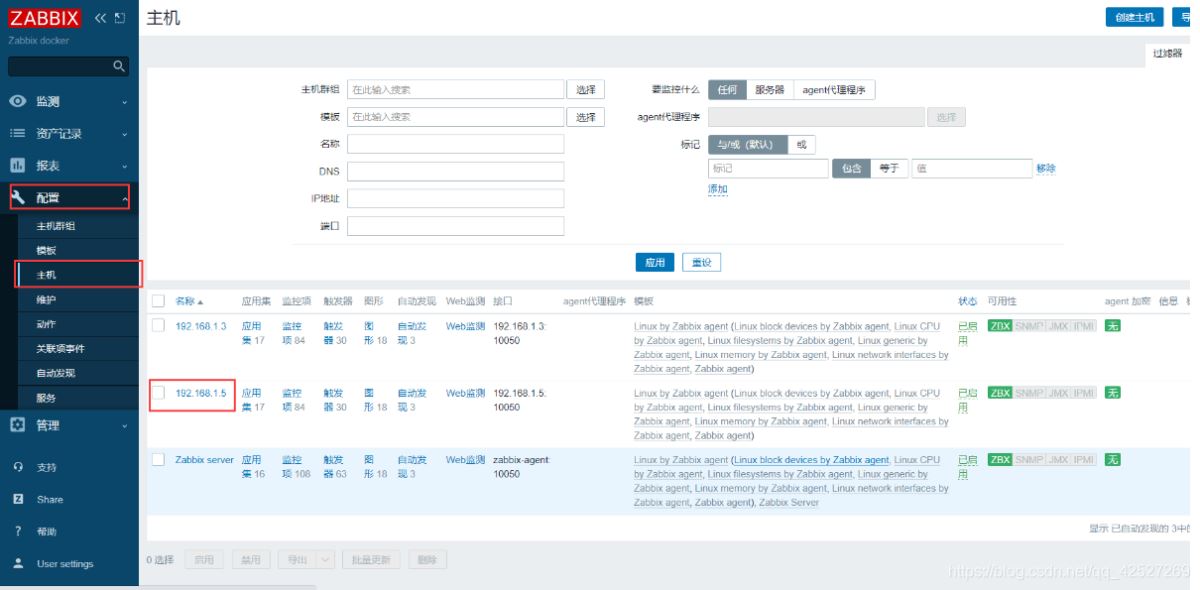1200x590 pixels.
Task: Click the 创建主机 button
Action: point(1137,16)
